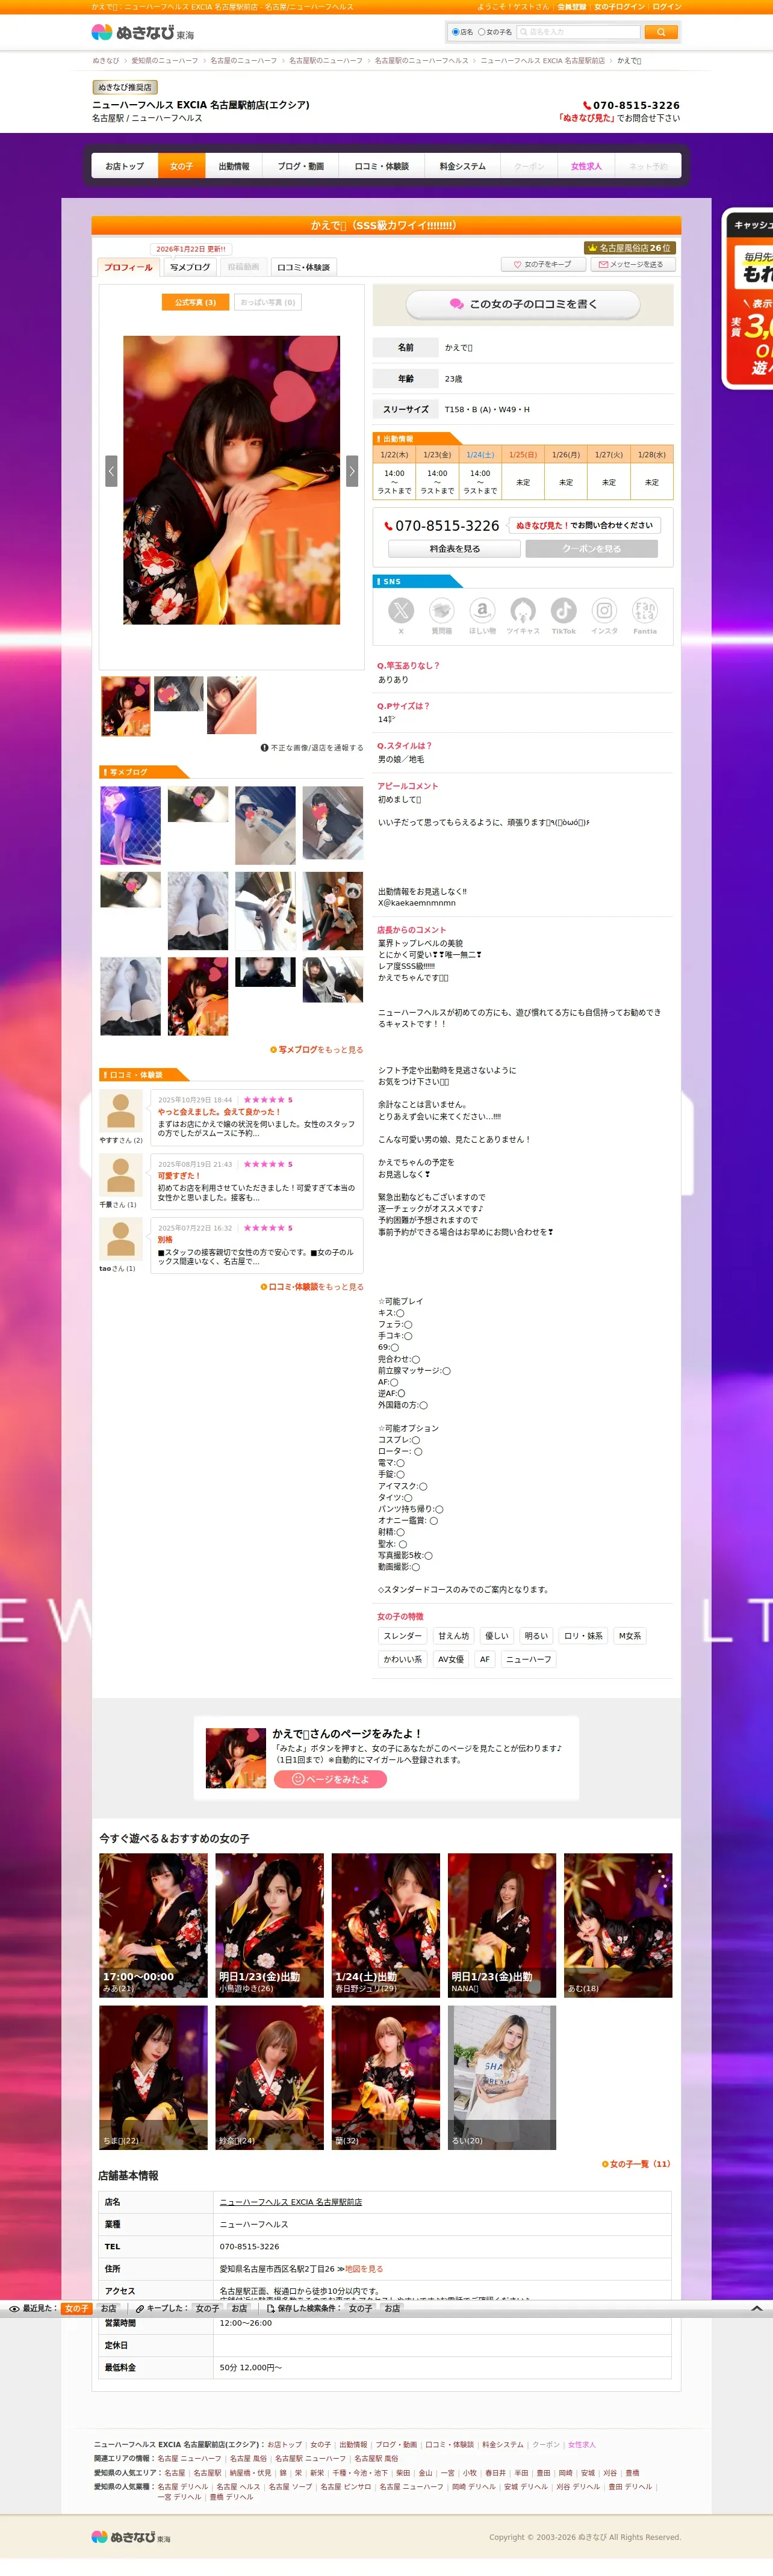Open the お店トップ tab
This screenshot has width=773, height=2576.
point(125,166)
